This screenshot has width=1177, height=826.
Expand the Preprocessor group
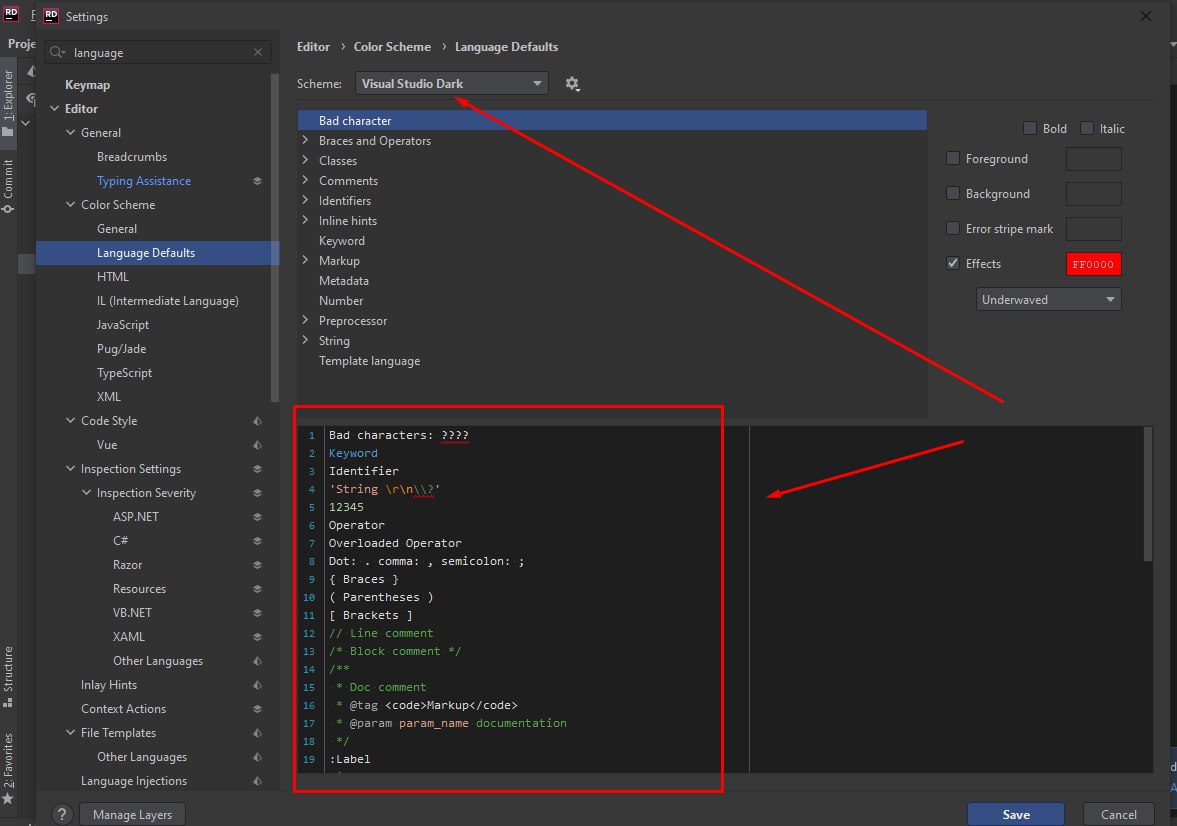pyautogui.click(x=305, y=321)
